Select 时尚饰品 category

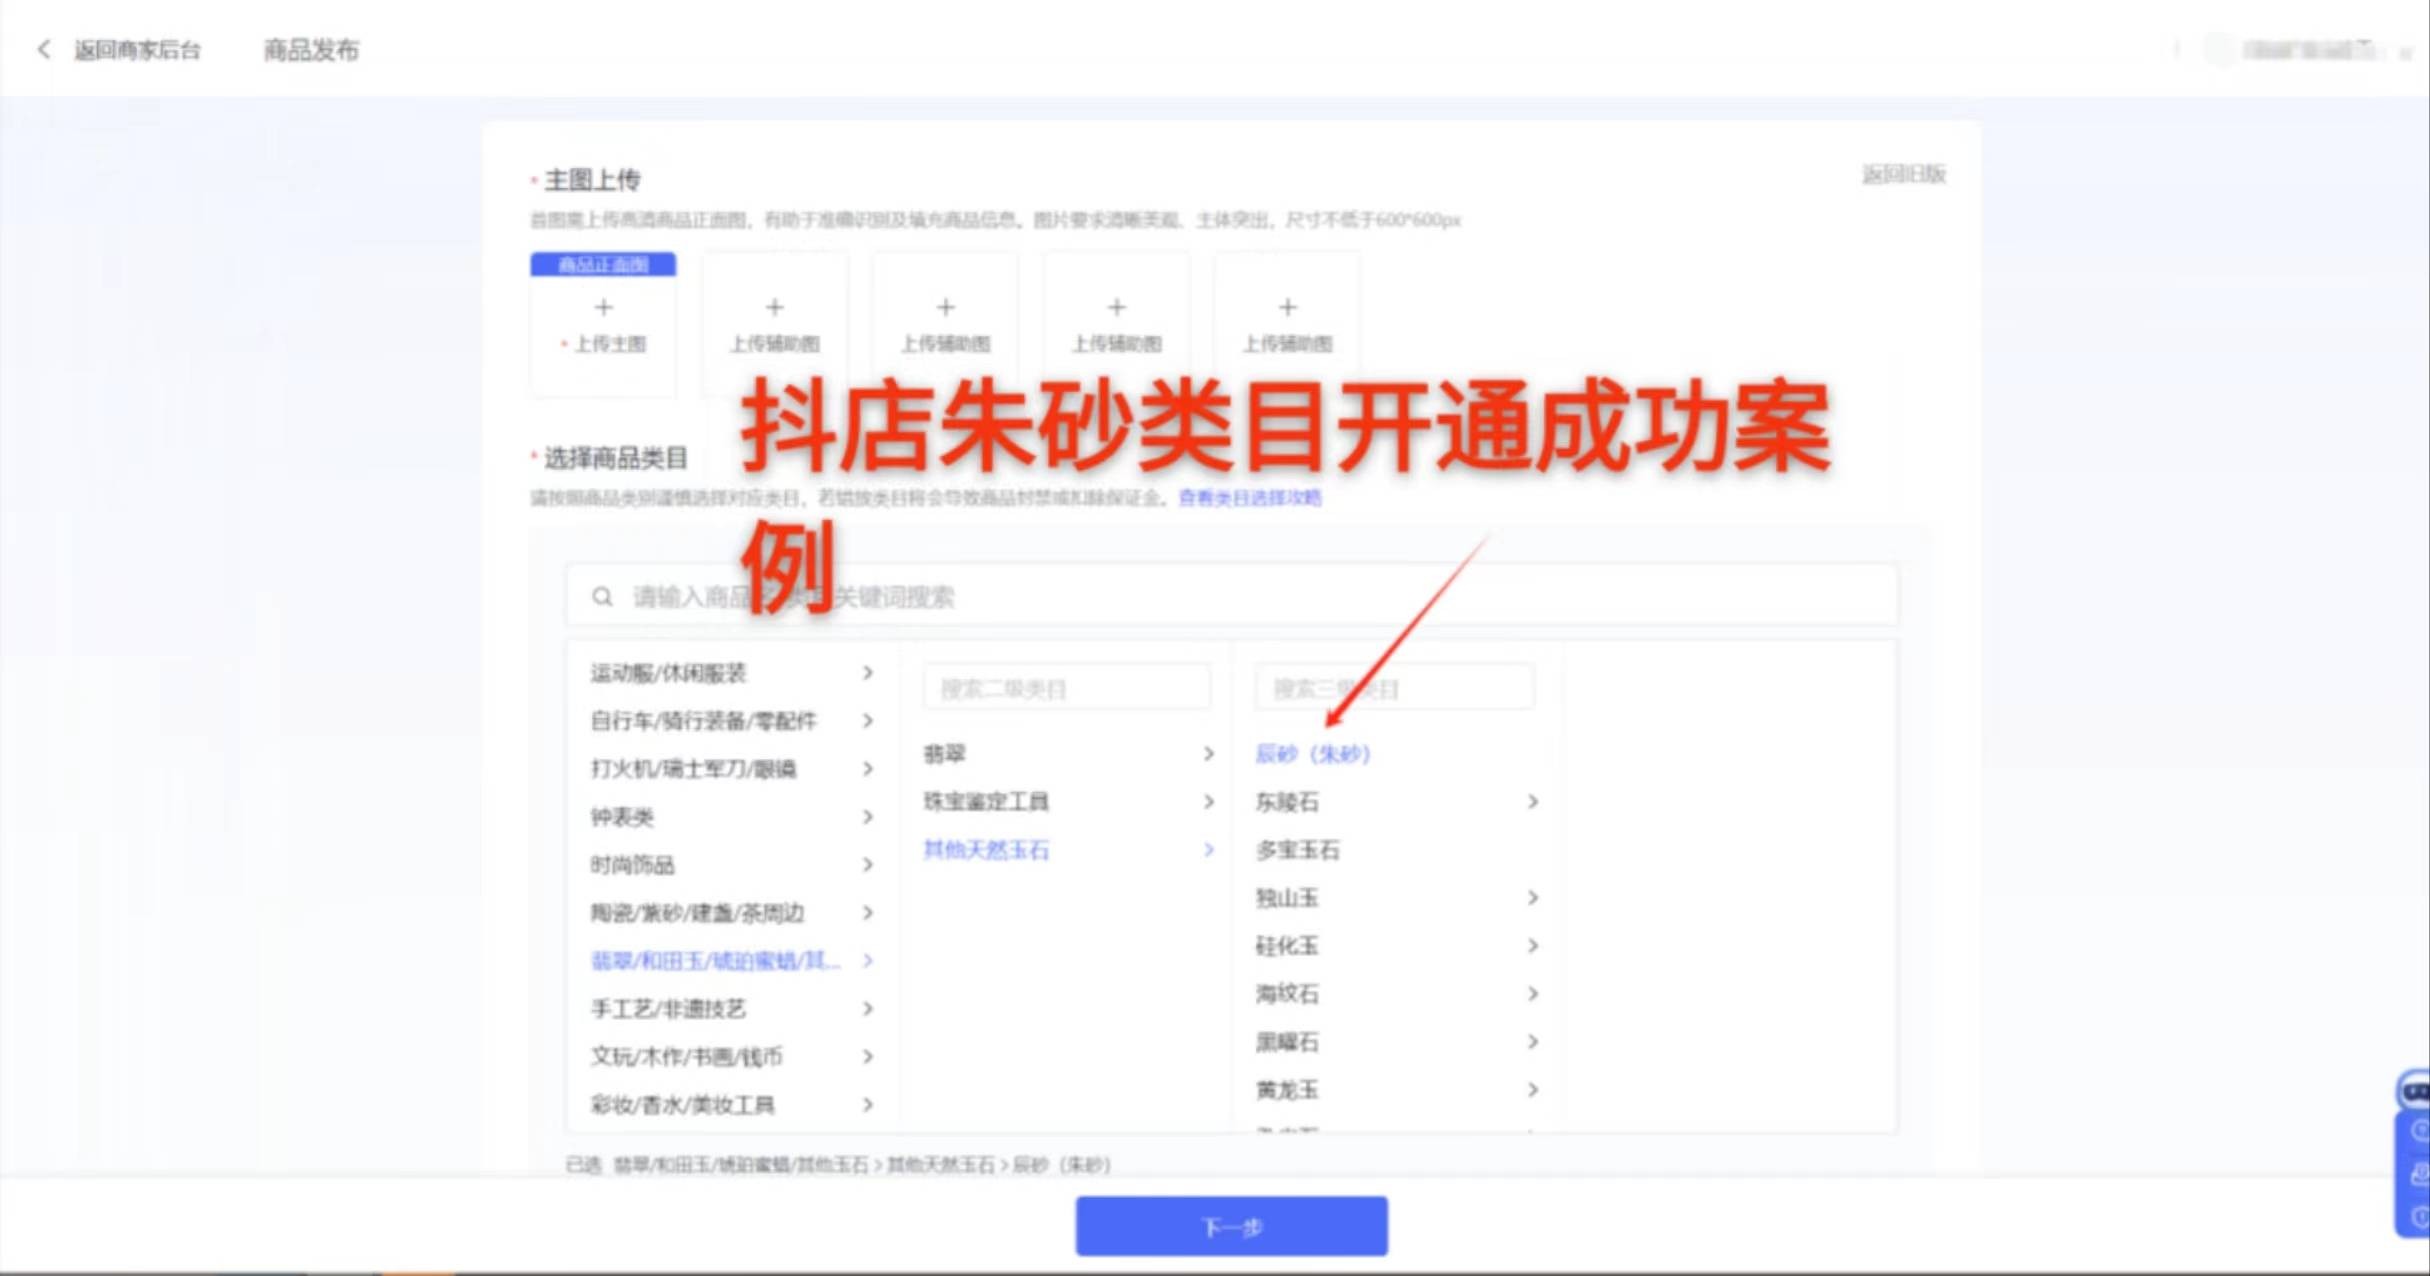632,865
